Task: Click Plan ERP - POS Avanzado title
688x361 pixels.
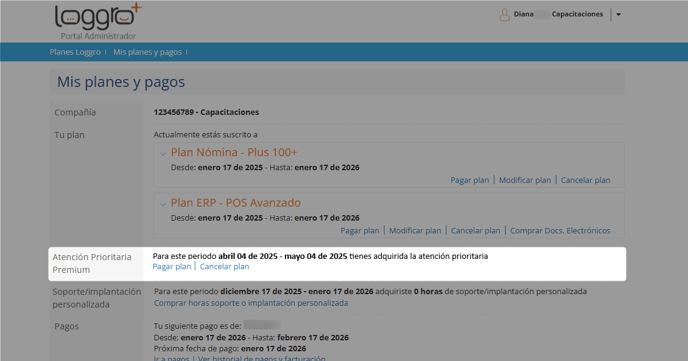Action: (x=236, y=203)
